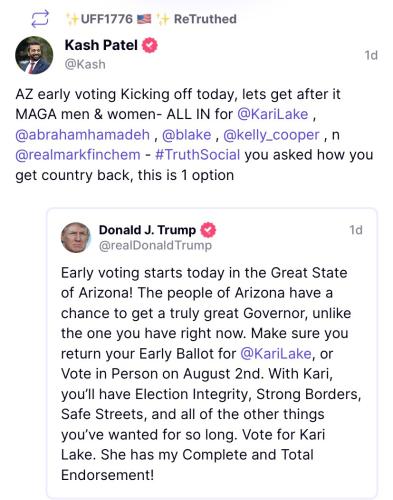The height and width of the screenshot is (500, 393).
Task: Open the @kelly_cooper mention
Action: (x=271, y=135)
